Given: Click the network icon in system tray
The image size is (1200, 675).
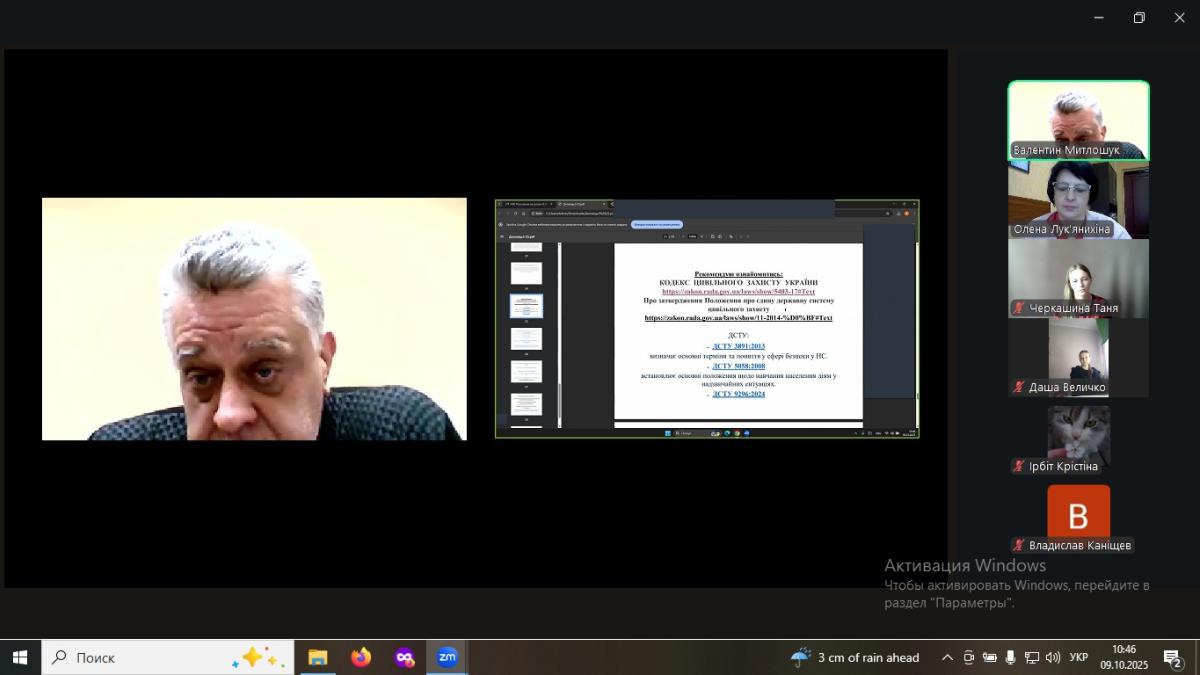Looking at the screenshot, I should point(1032,657).
